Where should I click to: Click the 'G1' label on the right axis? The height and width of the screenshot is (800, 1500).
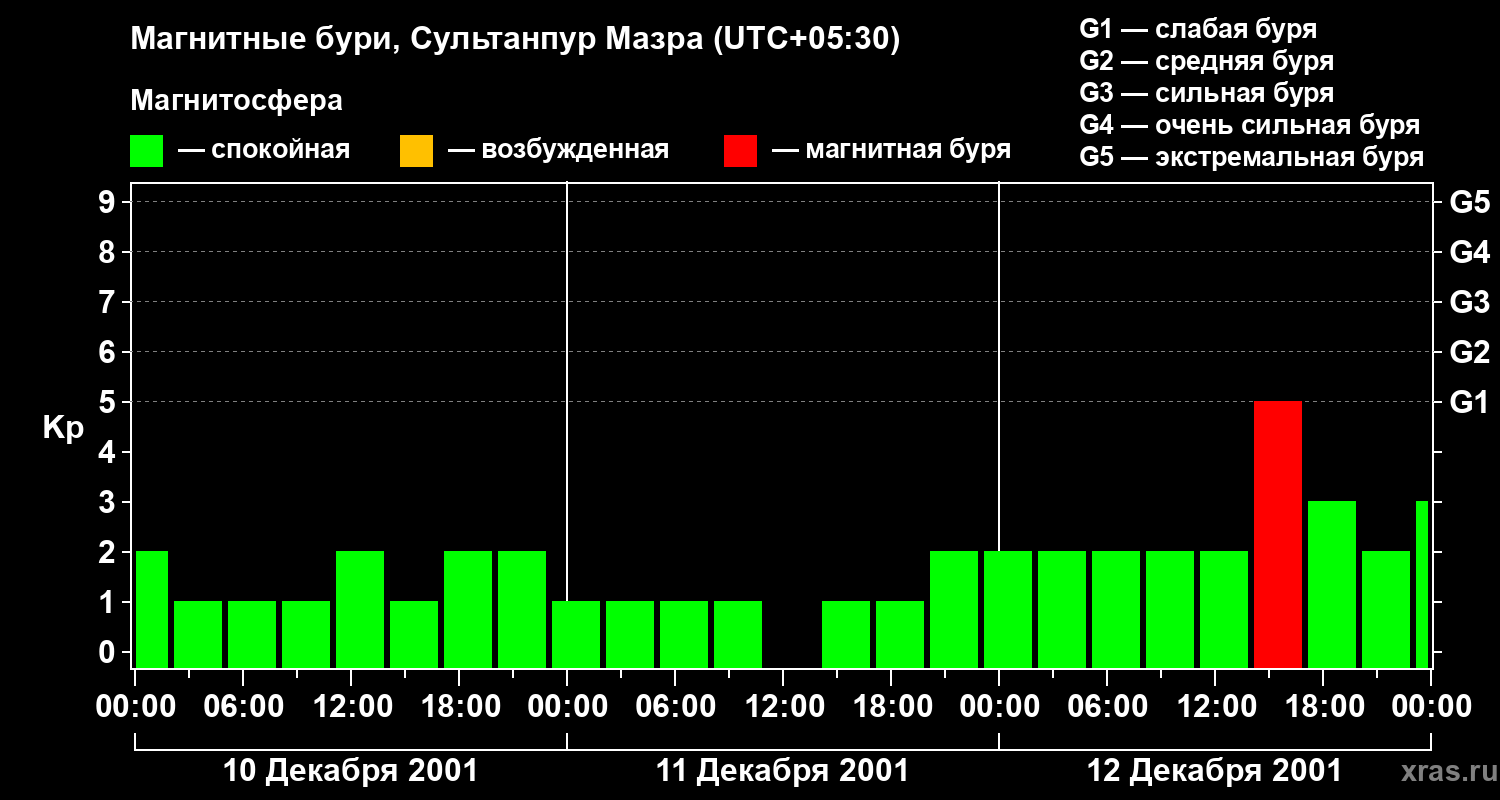pyautogui.click(x=1470, y=402)
